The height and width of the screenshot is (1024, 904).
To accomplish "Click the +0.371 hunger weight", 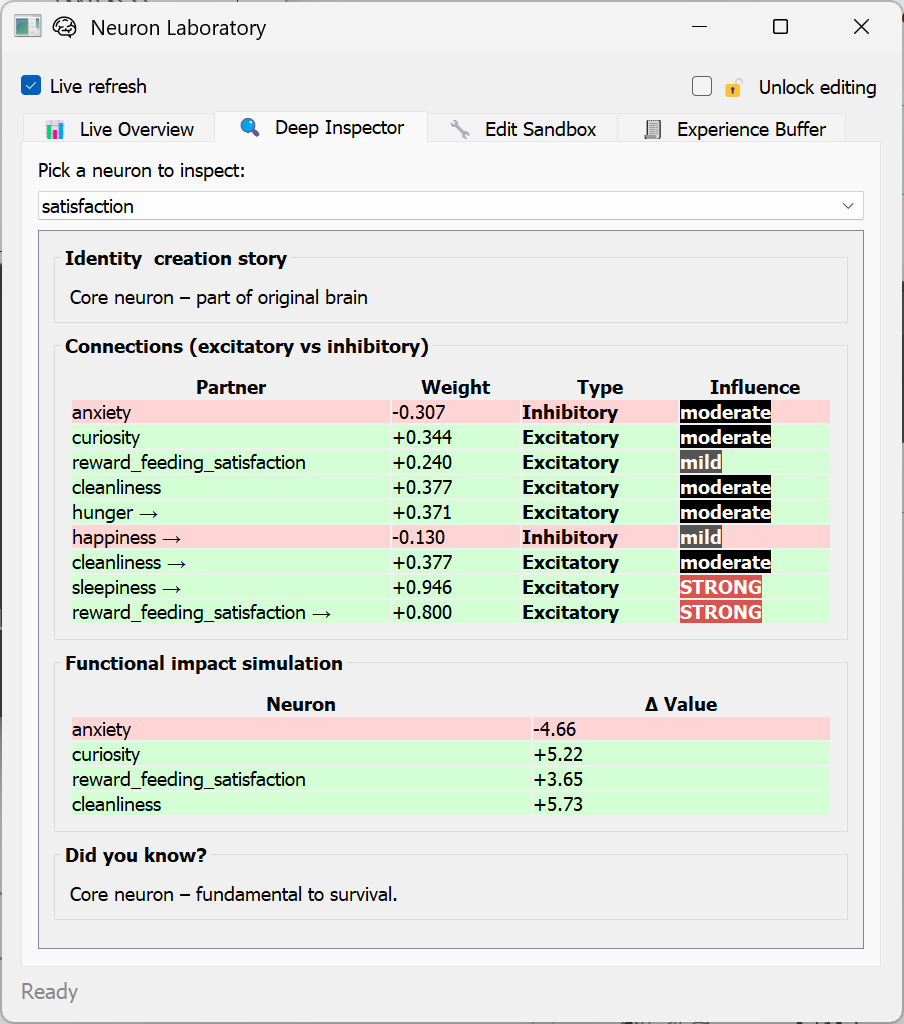I will click(422, 512).
